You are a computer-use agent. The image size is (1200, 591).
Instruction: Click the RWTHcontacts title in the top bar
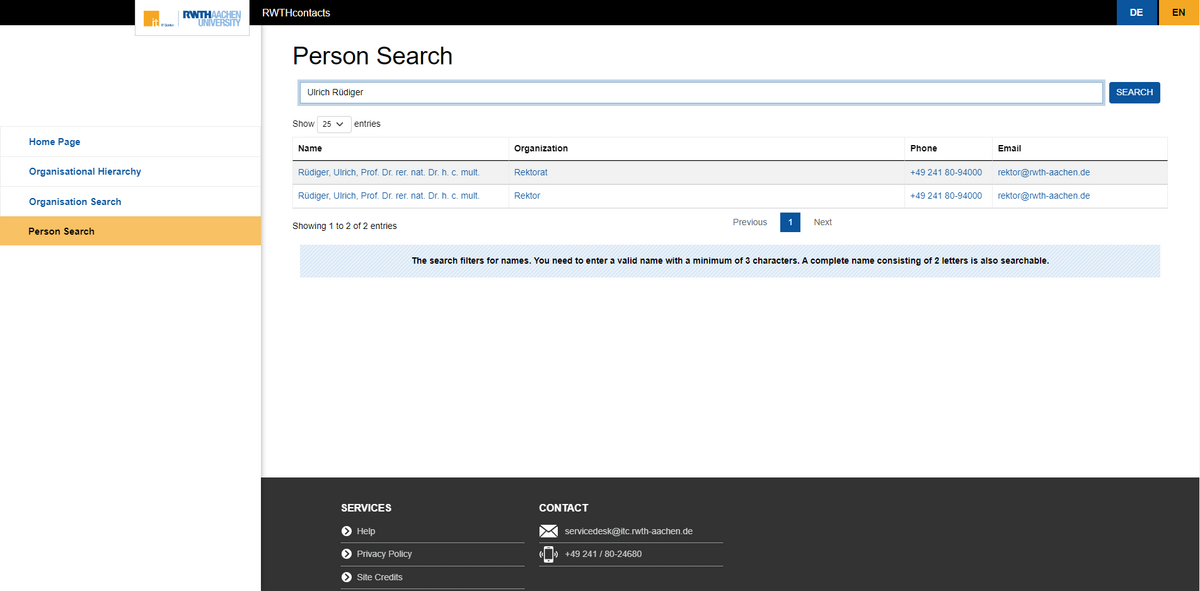tap(296, 13)
